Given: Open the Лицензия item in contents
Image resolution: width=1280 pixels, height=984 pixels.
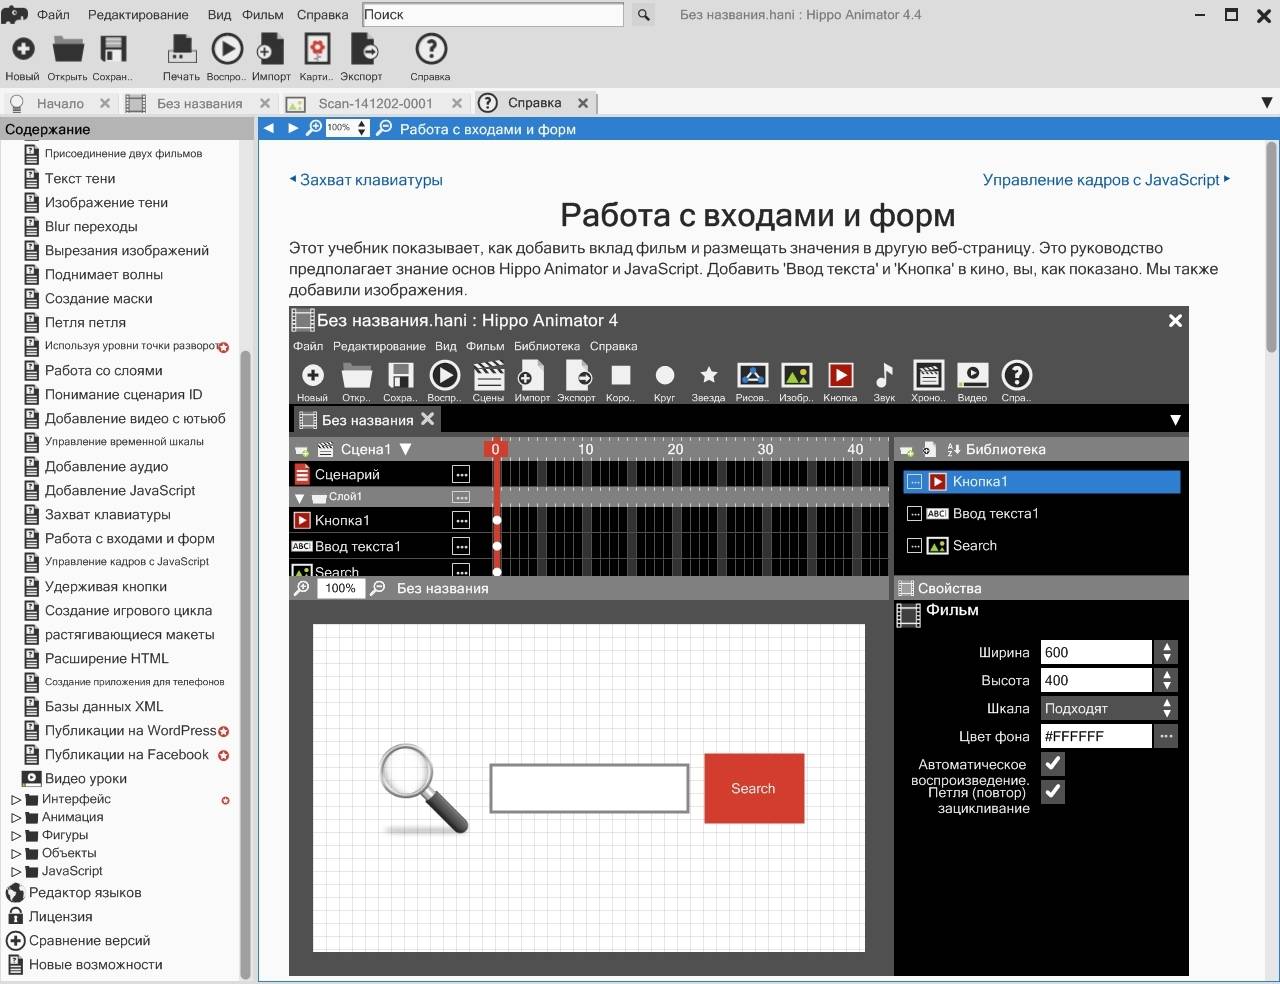Looking at the screenshot, I should point(60,916).
